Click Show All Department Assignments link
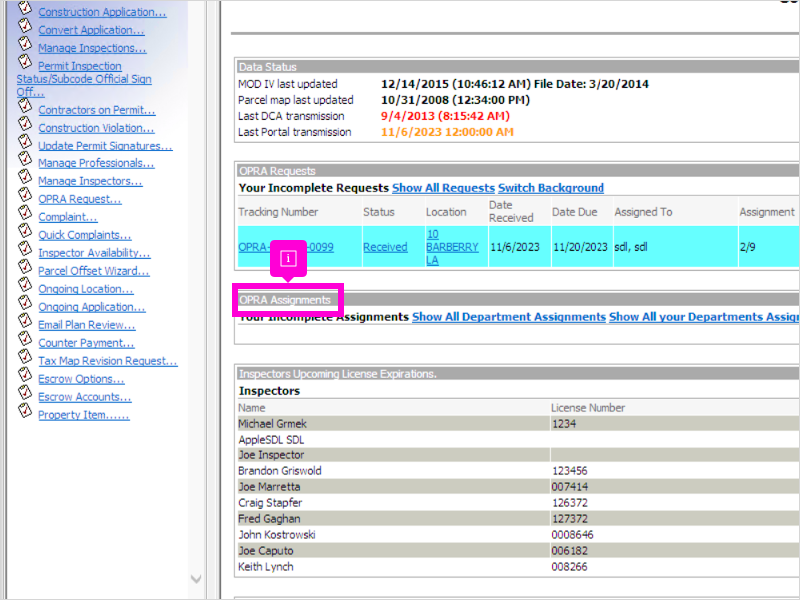The height and width of the screenshot is (600, 800). point(509,317)
